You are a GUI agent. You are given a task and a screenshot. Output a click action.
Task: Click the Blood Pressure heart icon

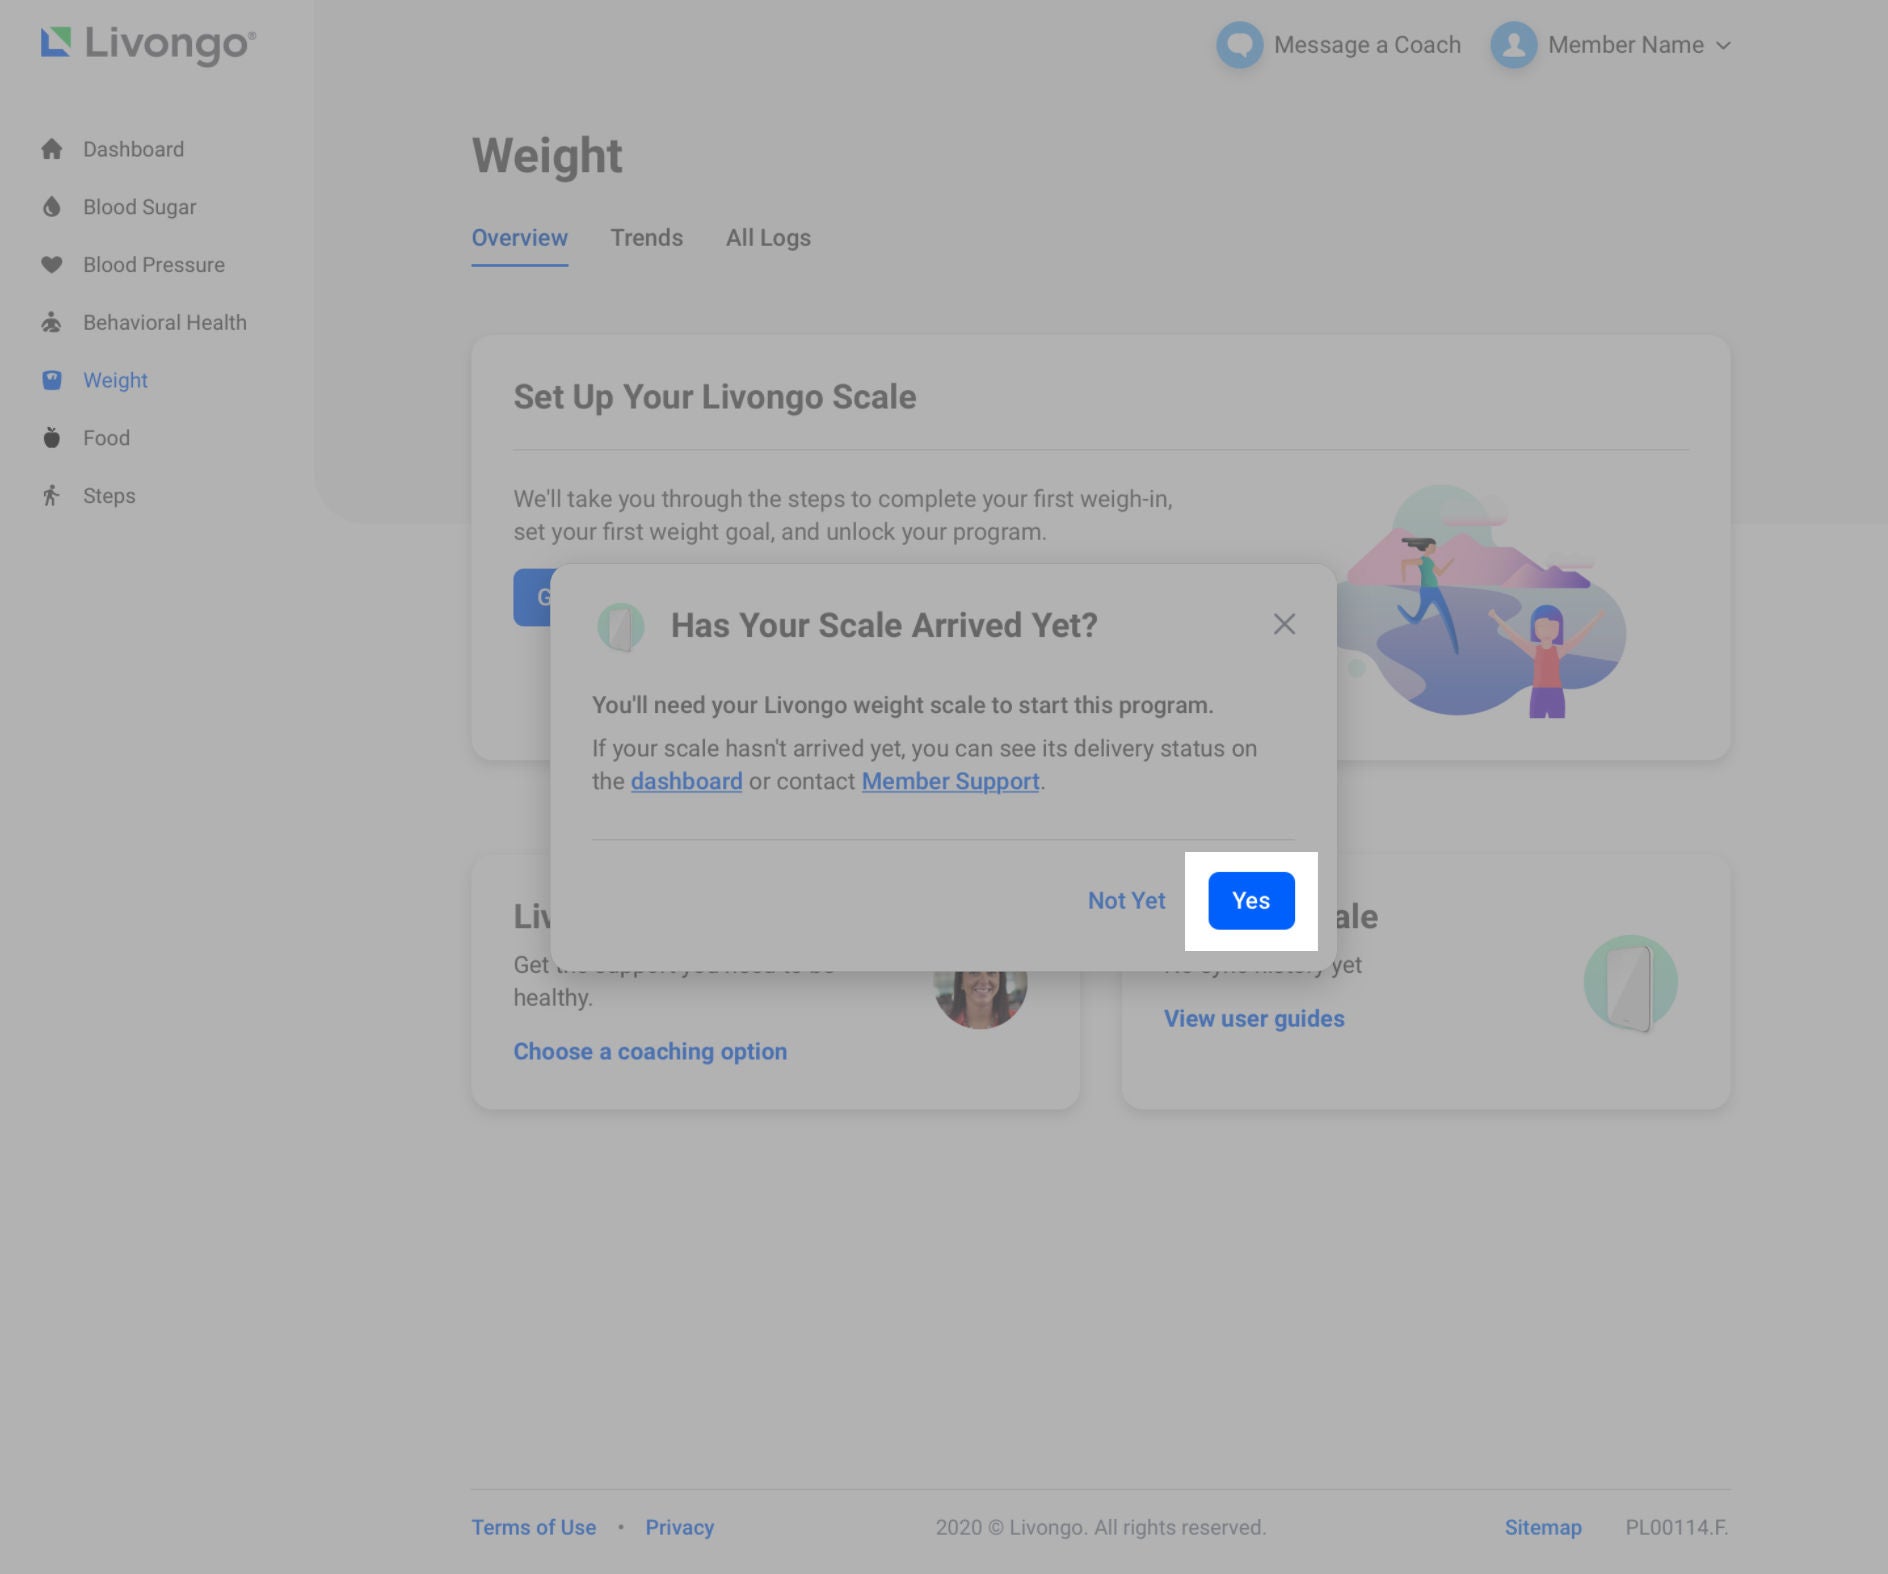[x=52, y=265]
